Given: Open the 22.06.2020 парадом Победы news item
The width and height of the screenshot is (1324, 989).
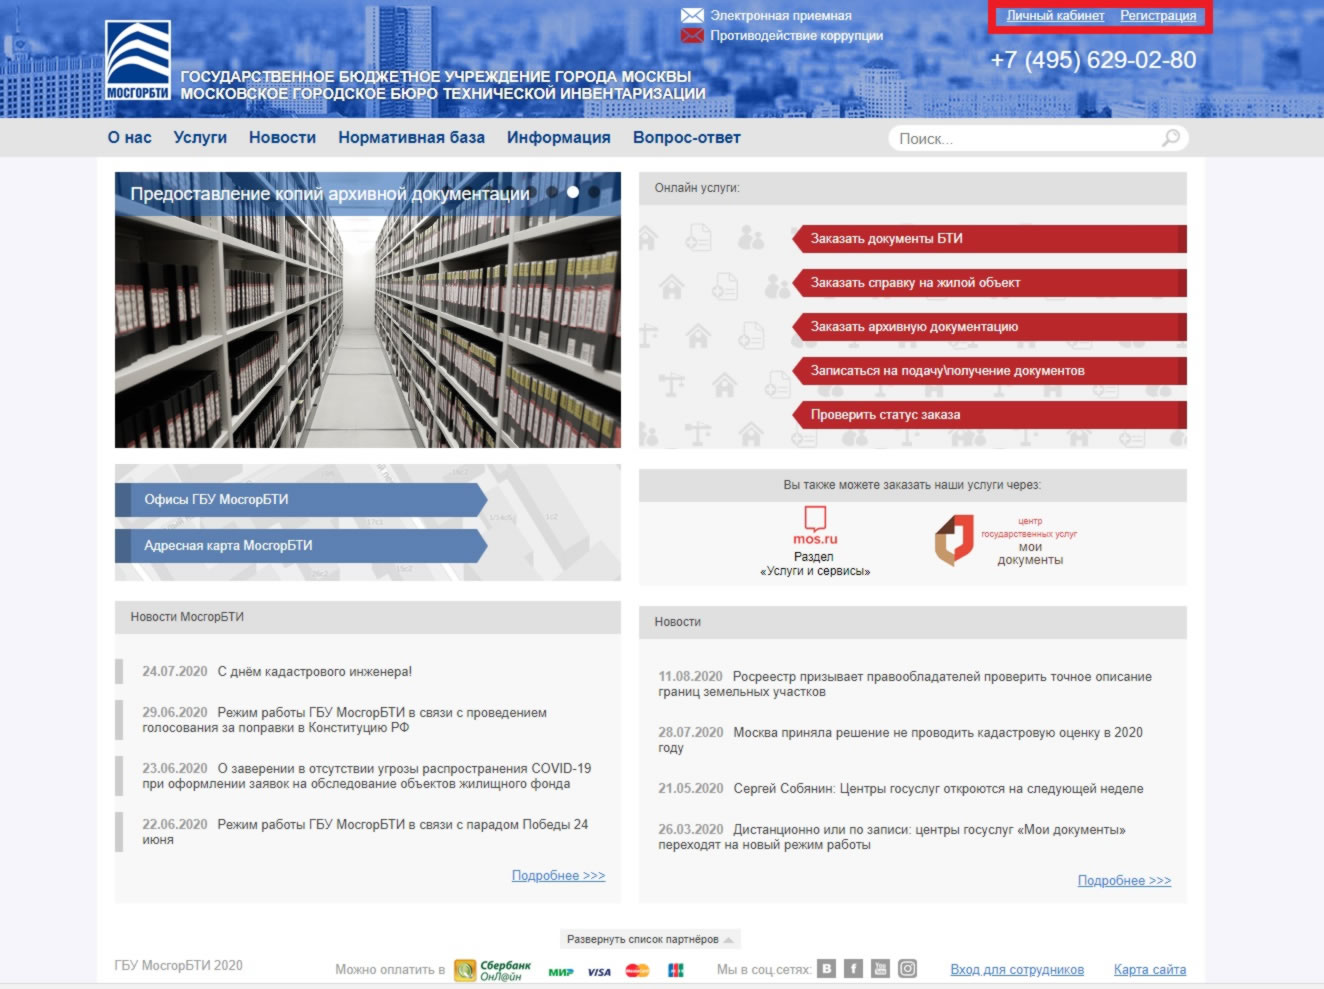Looking at the screenshot, I should tap(365, 832).
